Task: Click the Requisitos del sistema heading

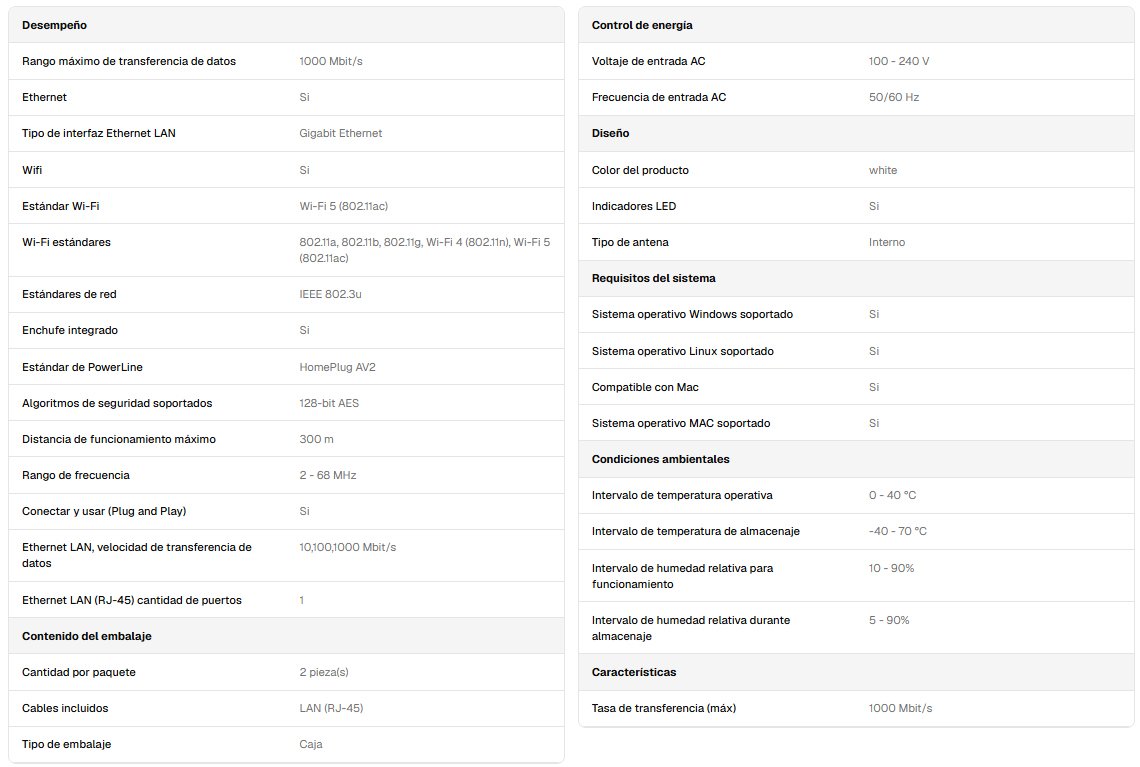Action: click(x=654, y=278)
